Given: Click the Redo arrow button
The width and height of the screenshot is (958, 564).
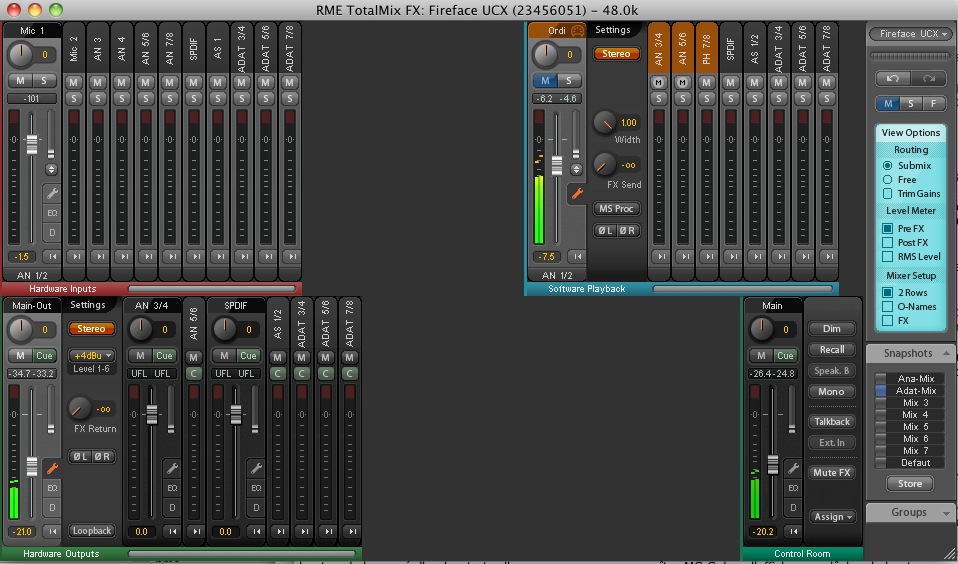Looking at the screenshot, I should [928, 78].
